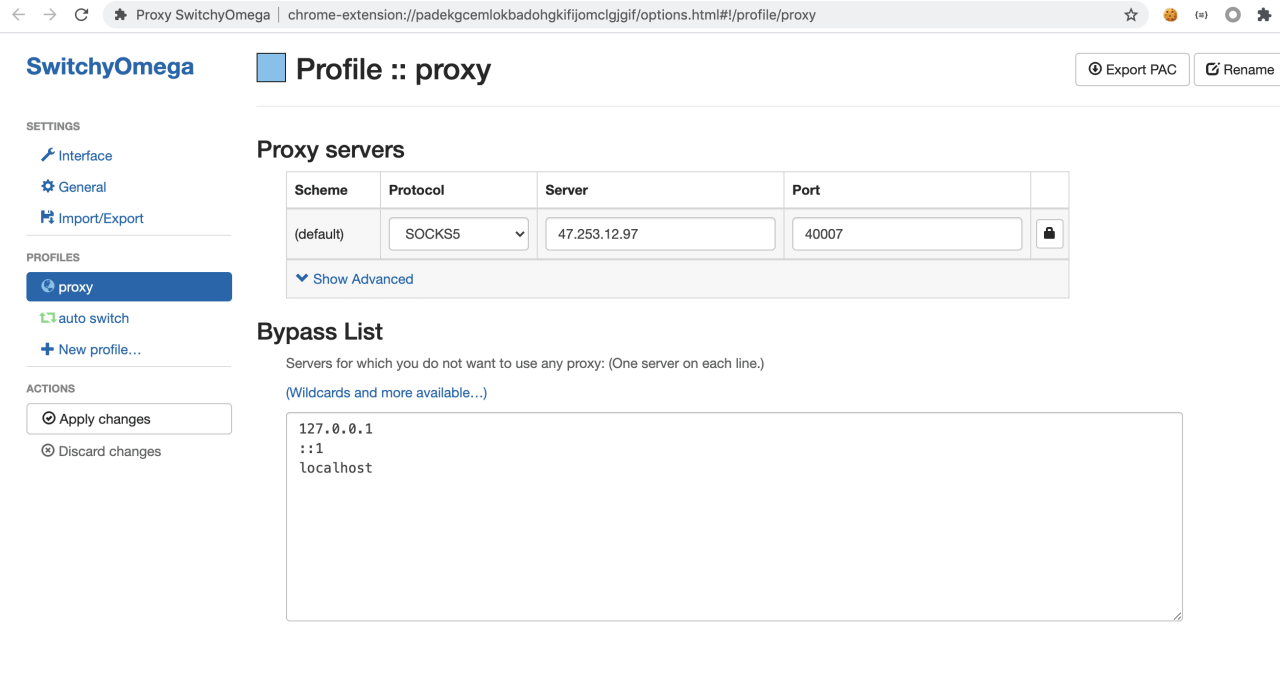The width and height of the screenshot is (1280, 687).
Task: Click the "PROFILES" sidebar section label
Action: [x=53, y=258]
